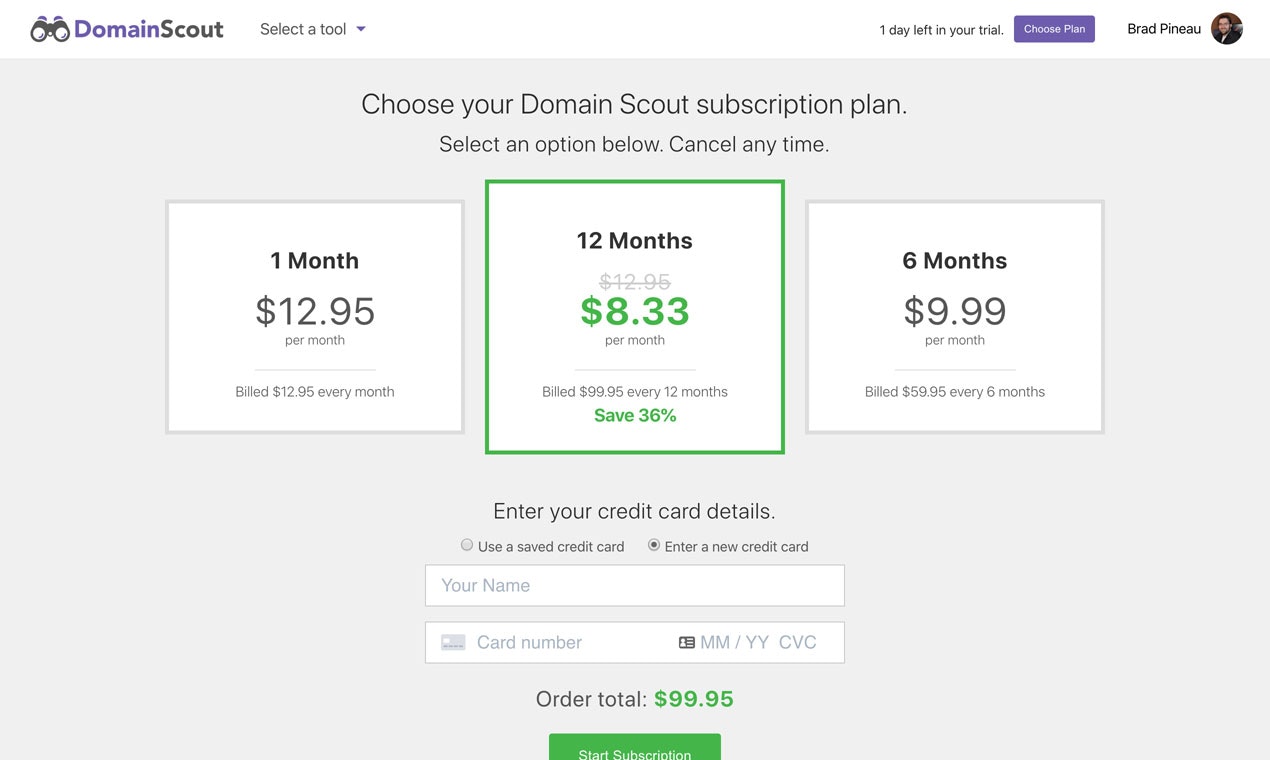
Task: Click the Start Subscription button
Action: click(x=634, y=752)
